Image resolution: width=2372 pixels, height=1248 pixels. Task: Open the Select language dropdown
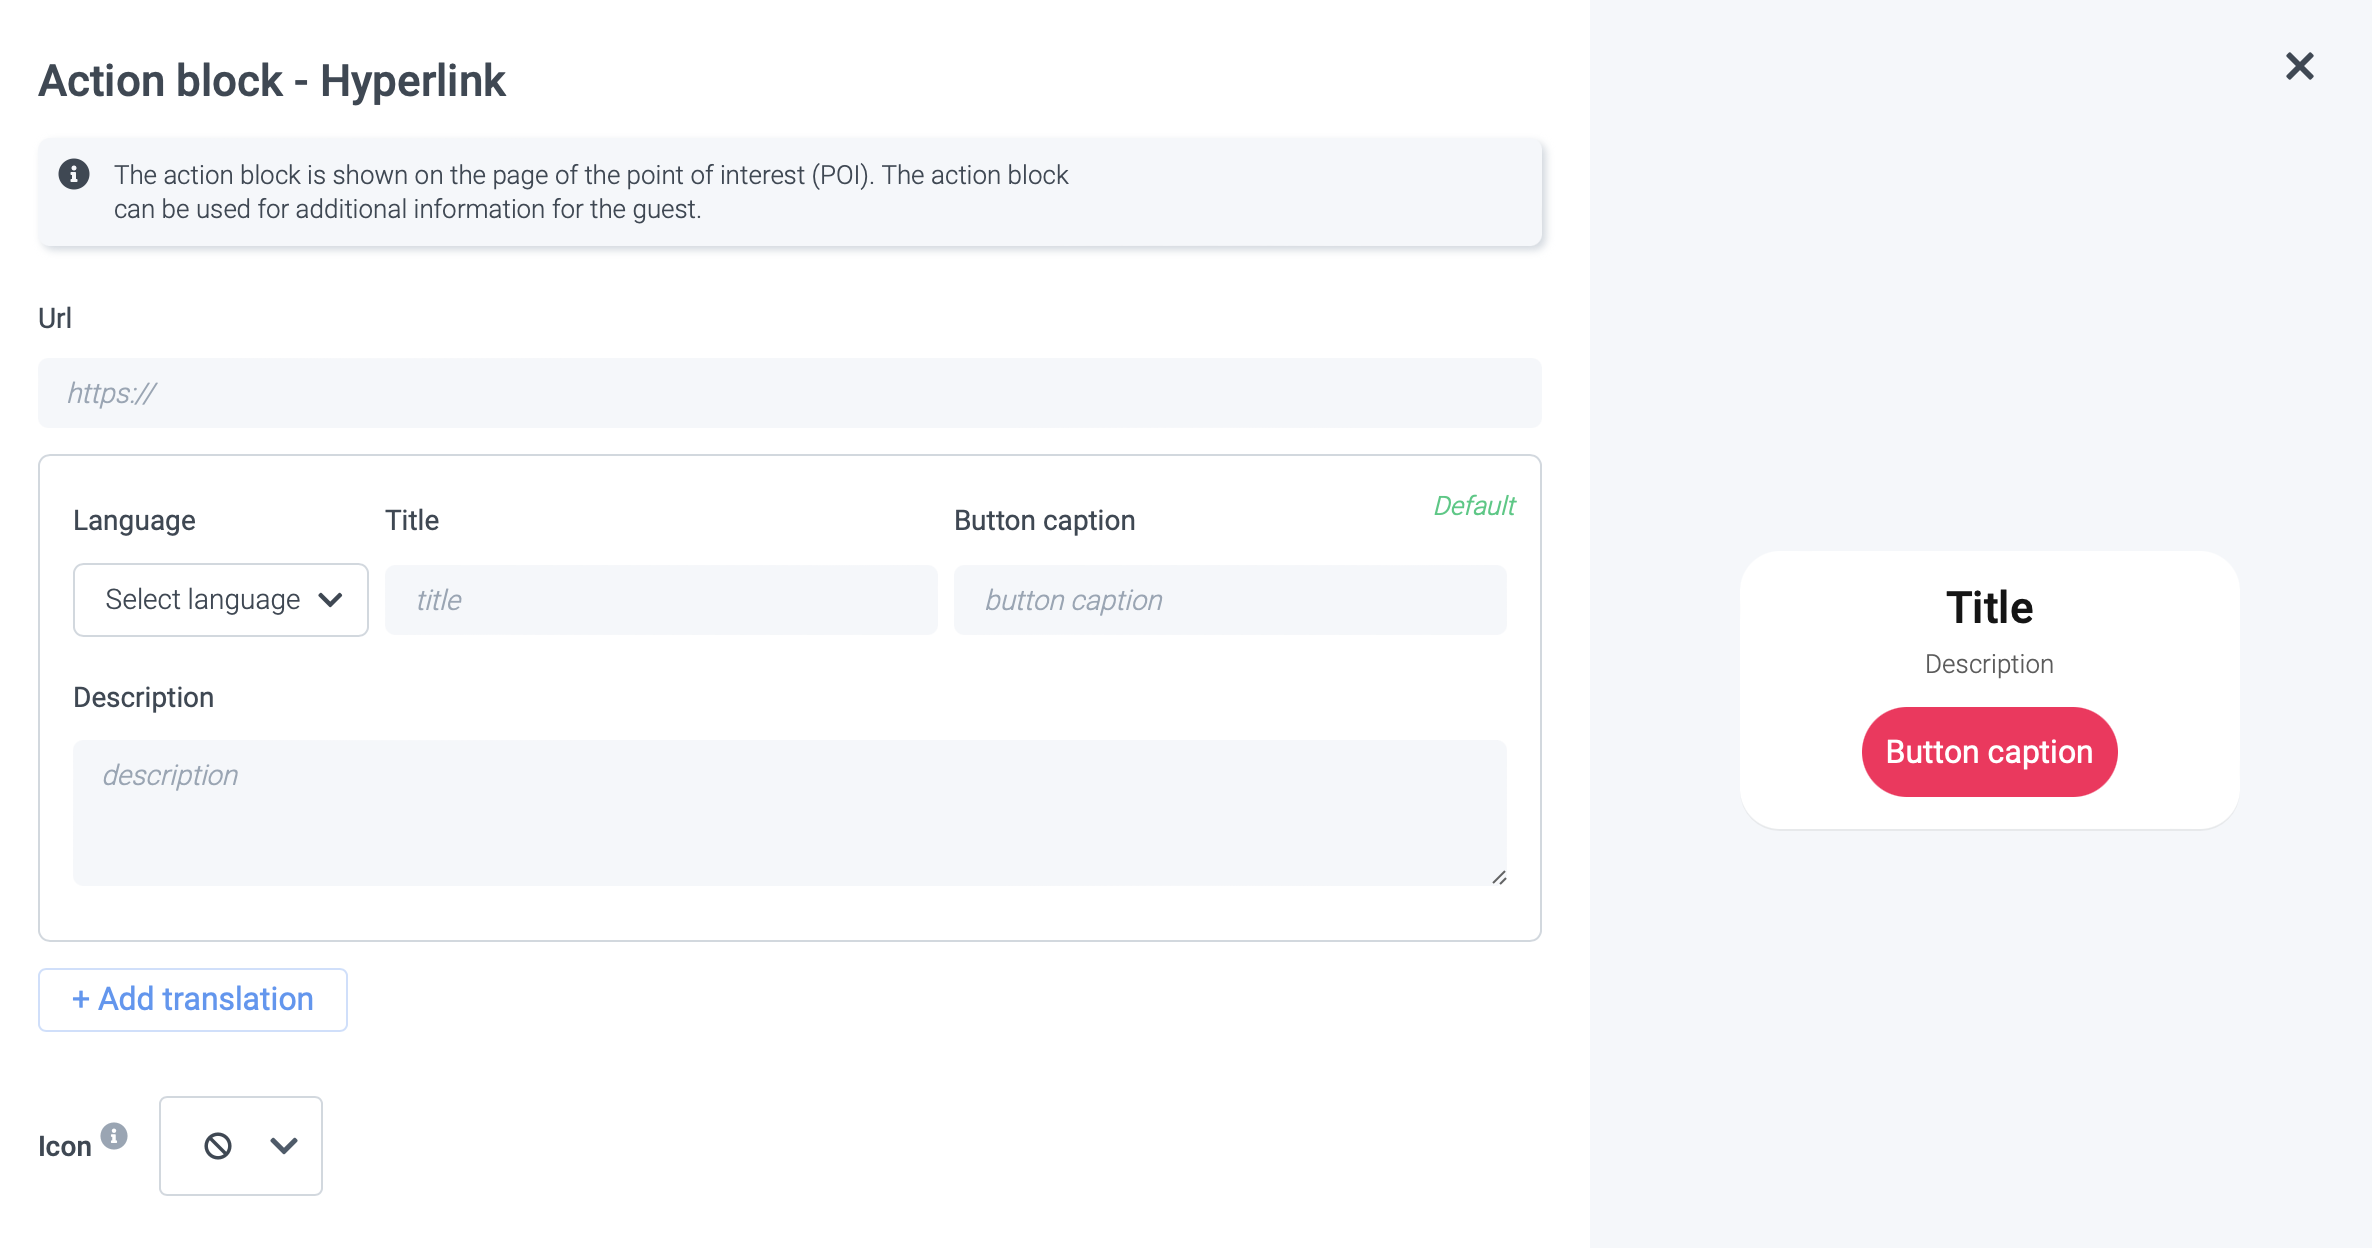(221, 600)
